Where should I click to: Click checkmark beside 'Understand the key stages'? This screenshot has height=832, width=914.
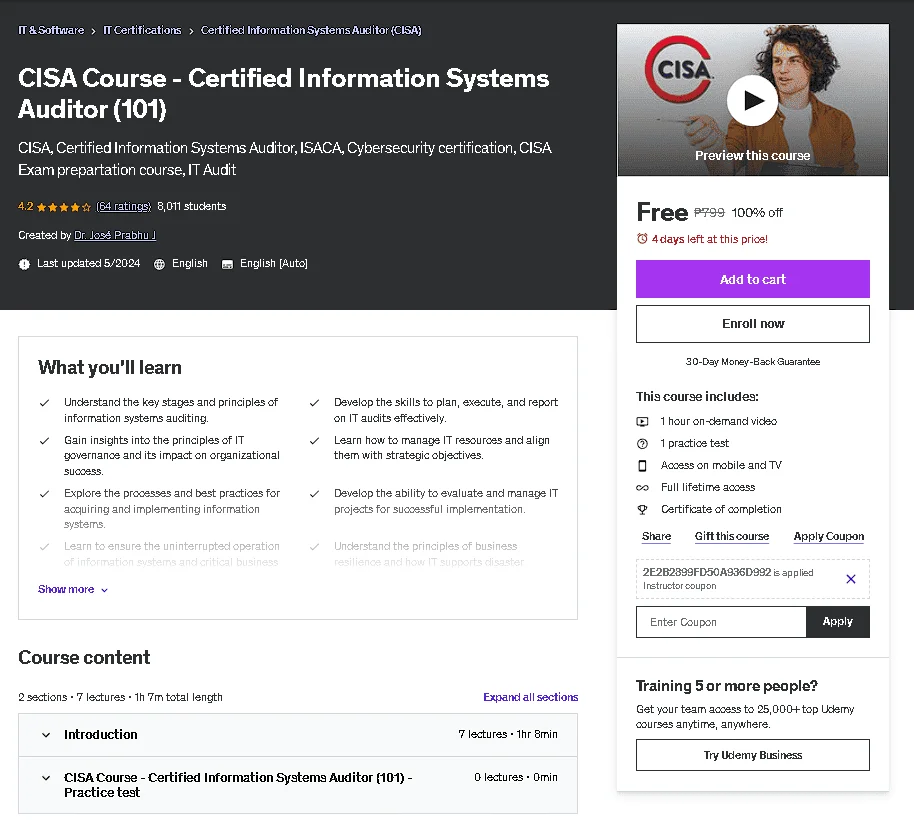(44, 403)
